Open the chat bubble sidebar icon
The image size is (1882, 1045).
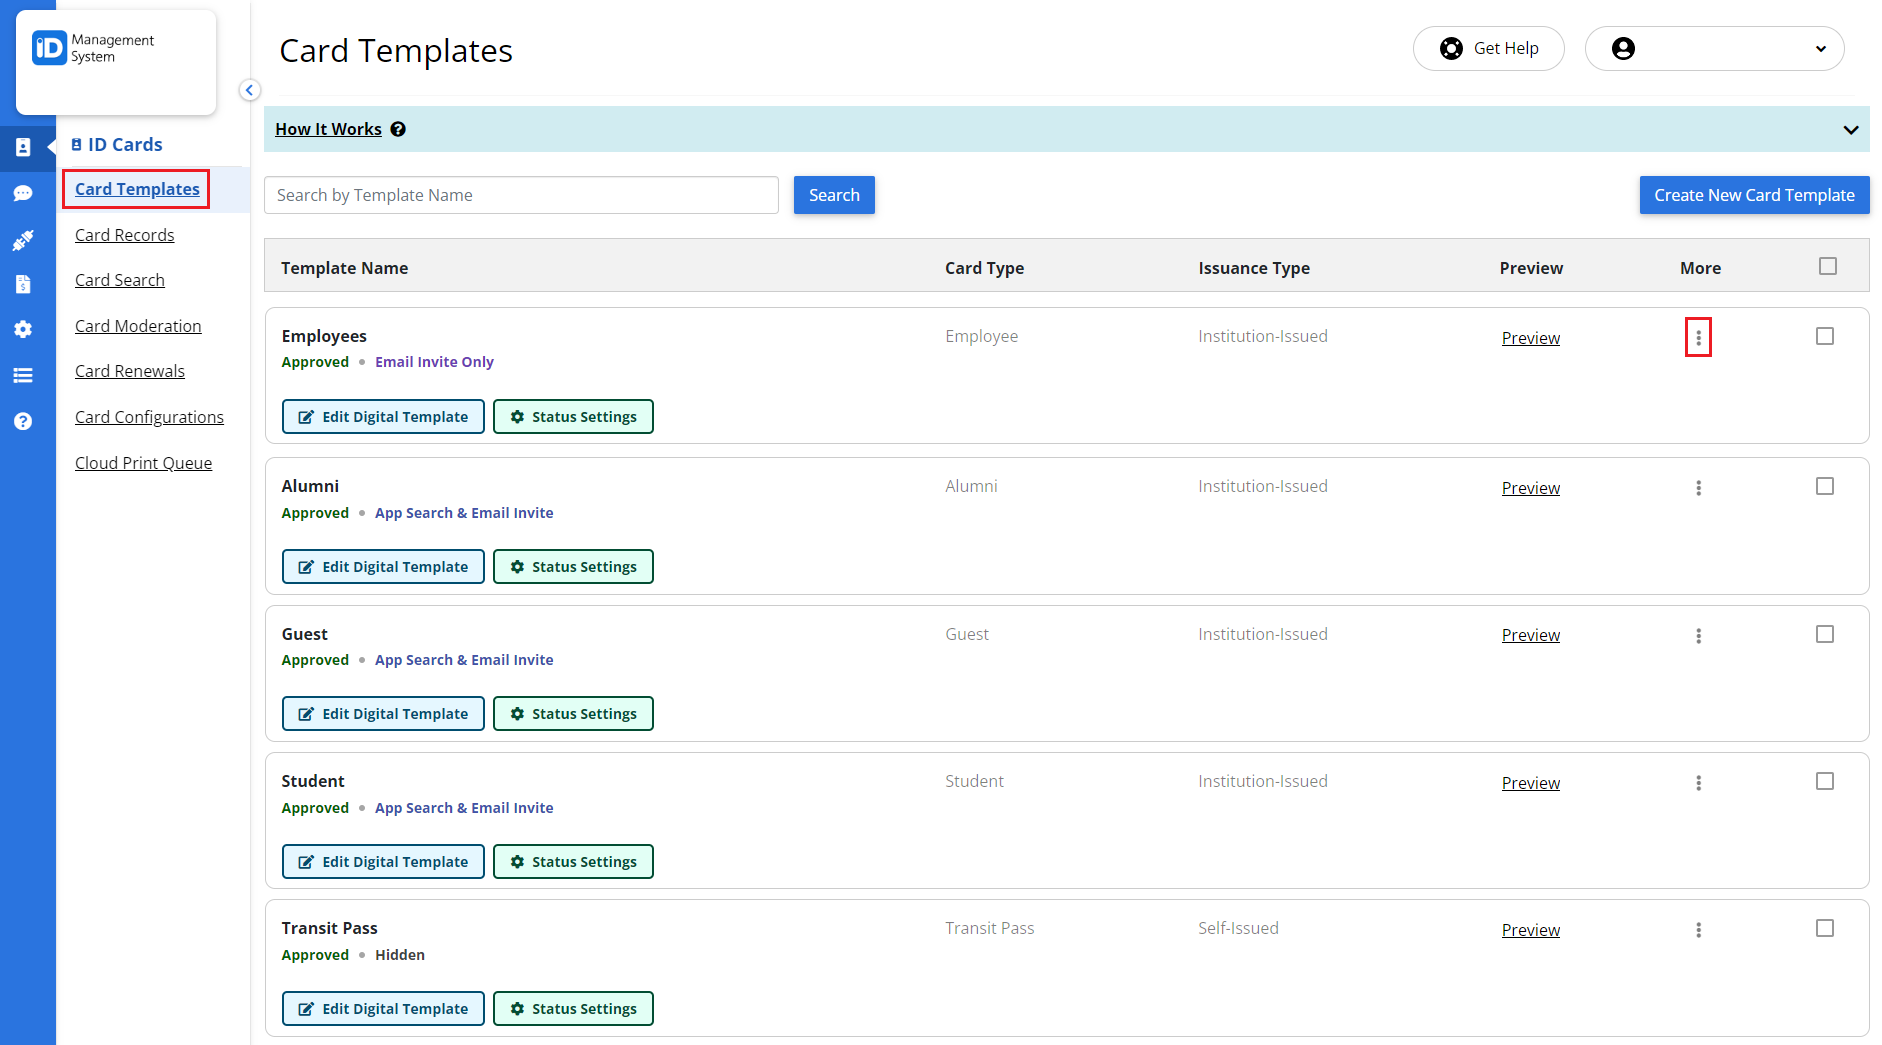tap(23, 193)
